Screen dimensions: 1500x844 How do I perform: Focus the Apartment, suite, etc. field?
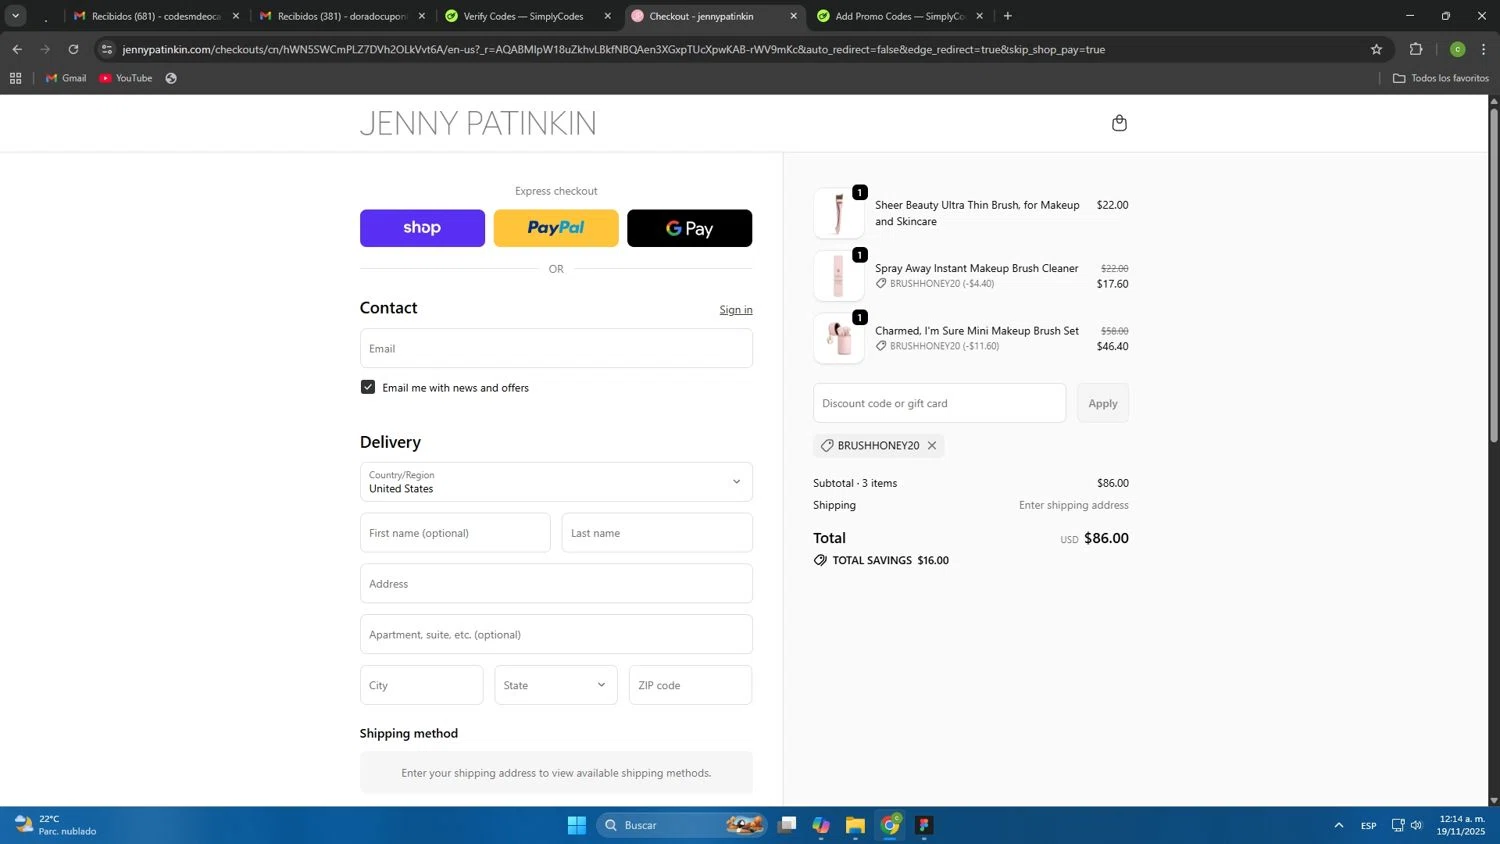pos(556,634)
